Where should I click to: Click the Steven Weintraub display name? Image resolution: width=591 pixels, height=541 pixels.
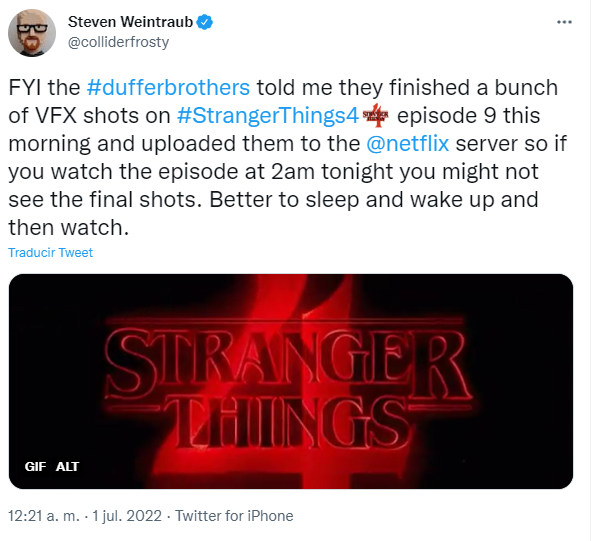point(130,22)
